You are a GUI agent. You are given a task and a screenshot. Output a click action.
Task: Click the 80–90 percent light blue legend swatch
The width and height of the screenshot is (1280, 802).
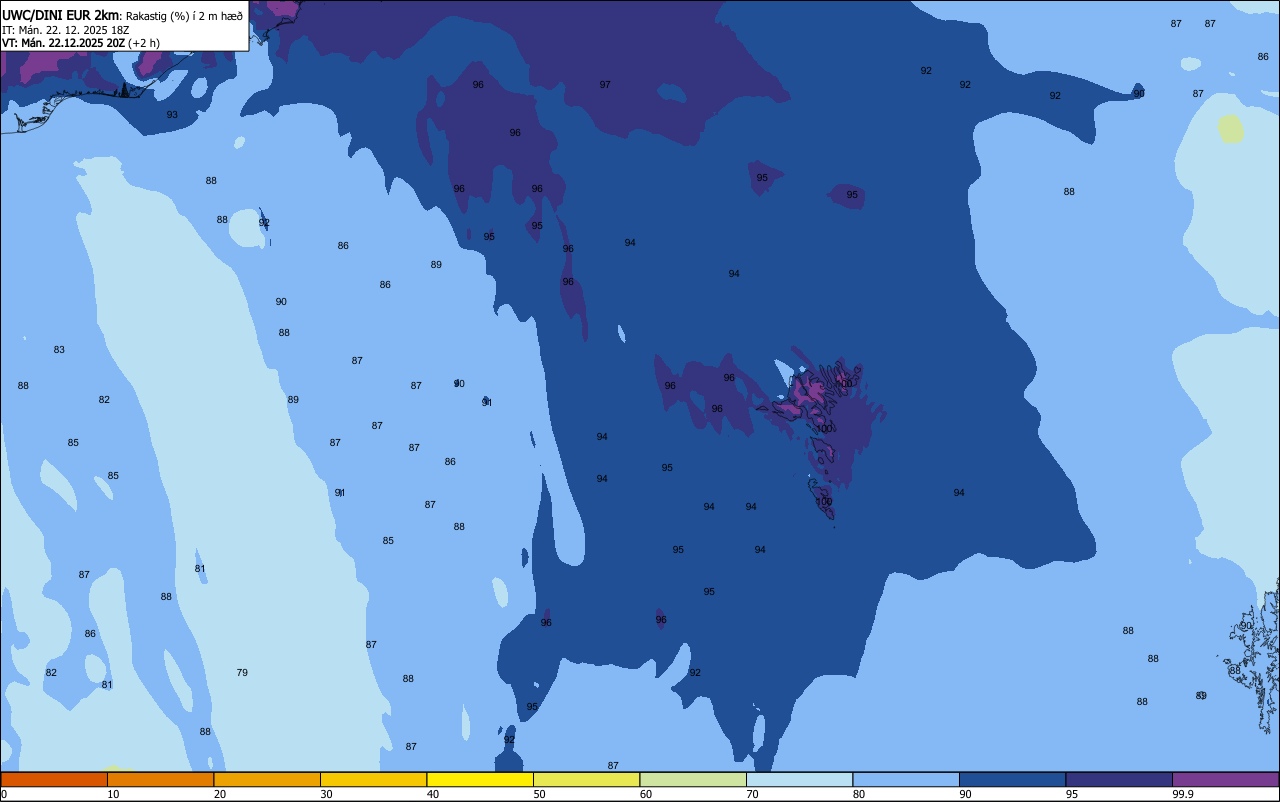coord(906,779)
